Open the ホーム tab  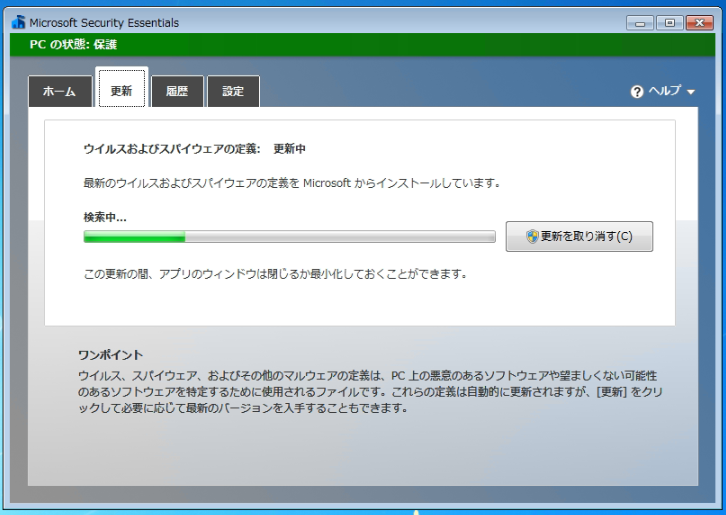[x=60, y=91]
